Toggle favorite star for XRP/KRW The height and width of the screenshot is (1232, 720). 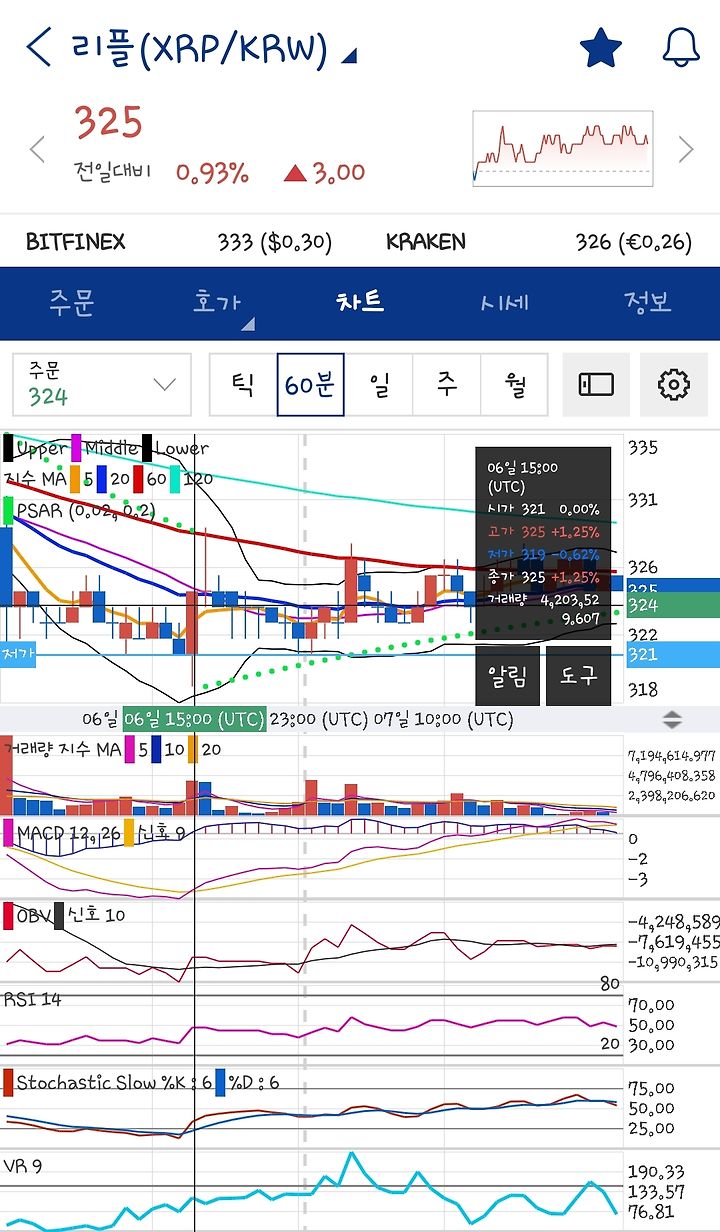[601, 48]
